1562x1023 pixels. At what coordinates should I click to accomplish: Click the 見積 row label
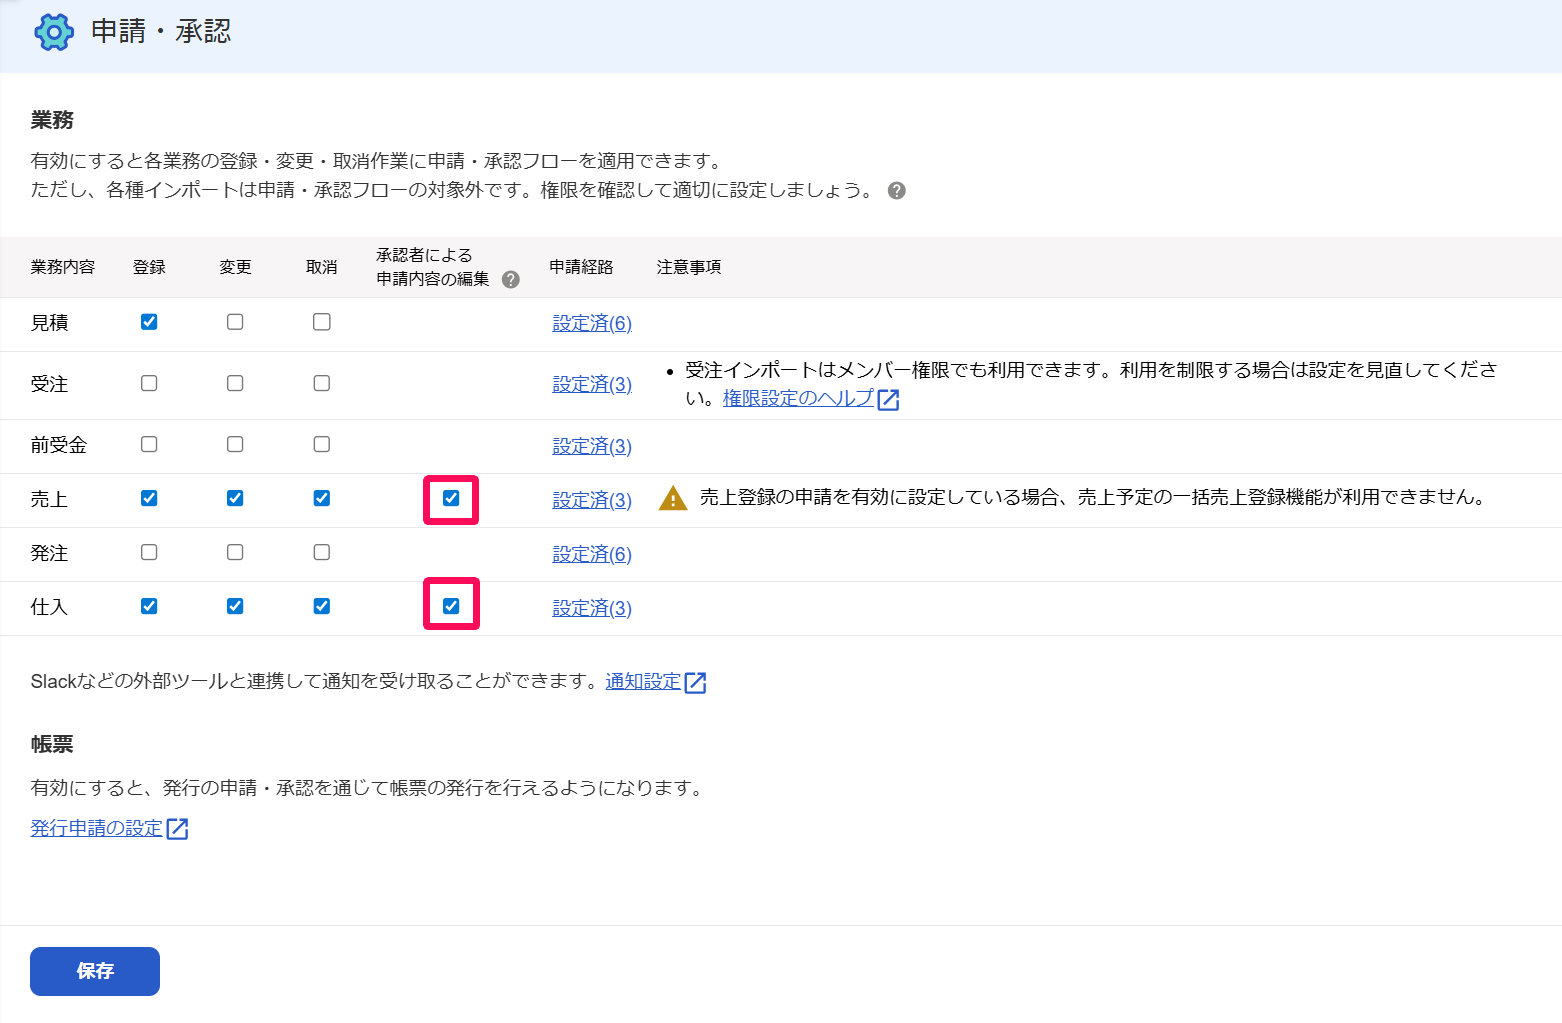pos(49,323)
